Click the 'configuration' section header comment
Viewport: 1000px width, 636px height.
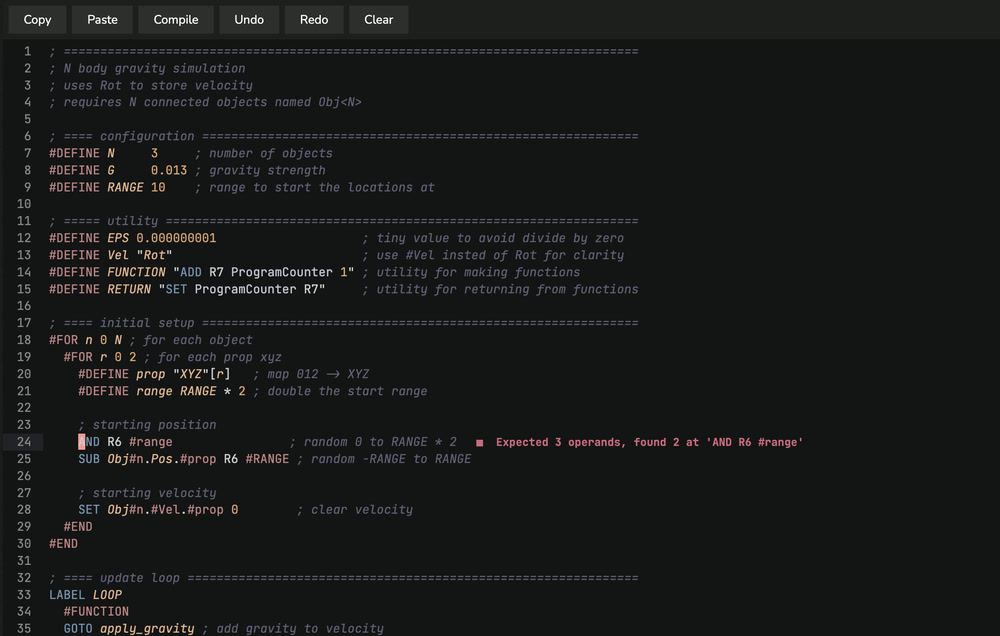coord(344,136)
